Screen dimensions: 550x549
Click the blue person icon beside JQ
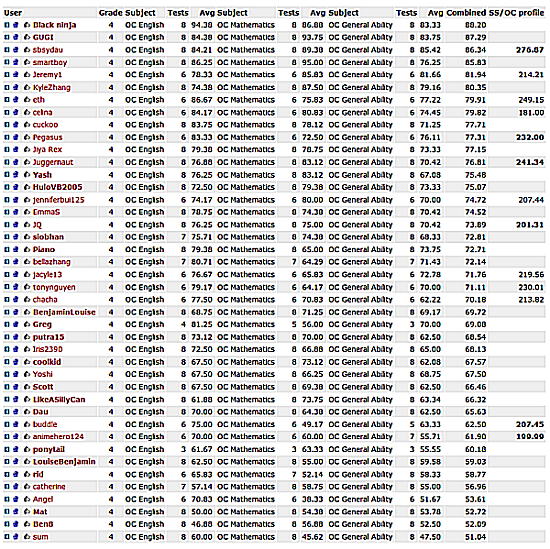point(16,225)
